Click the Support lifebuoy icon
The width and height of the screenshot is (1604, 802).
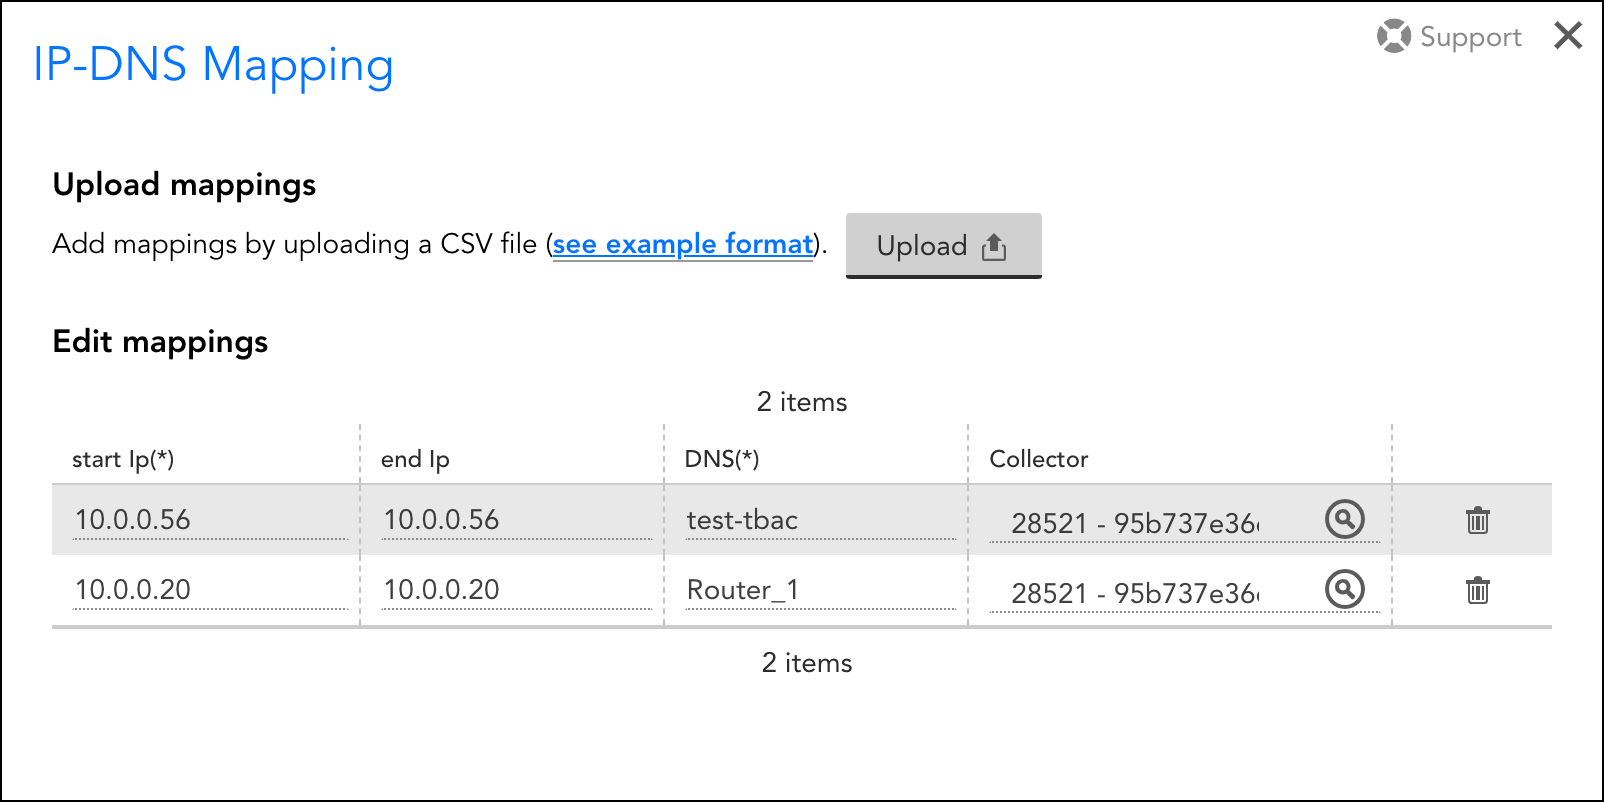[1393, 37]
